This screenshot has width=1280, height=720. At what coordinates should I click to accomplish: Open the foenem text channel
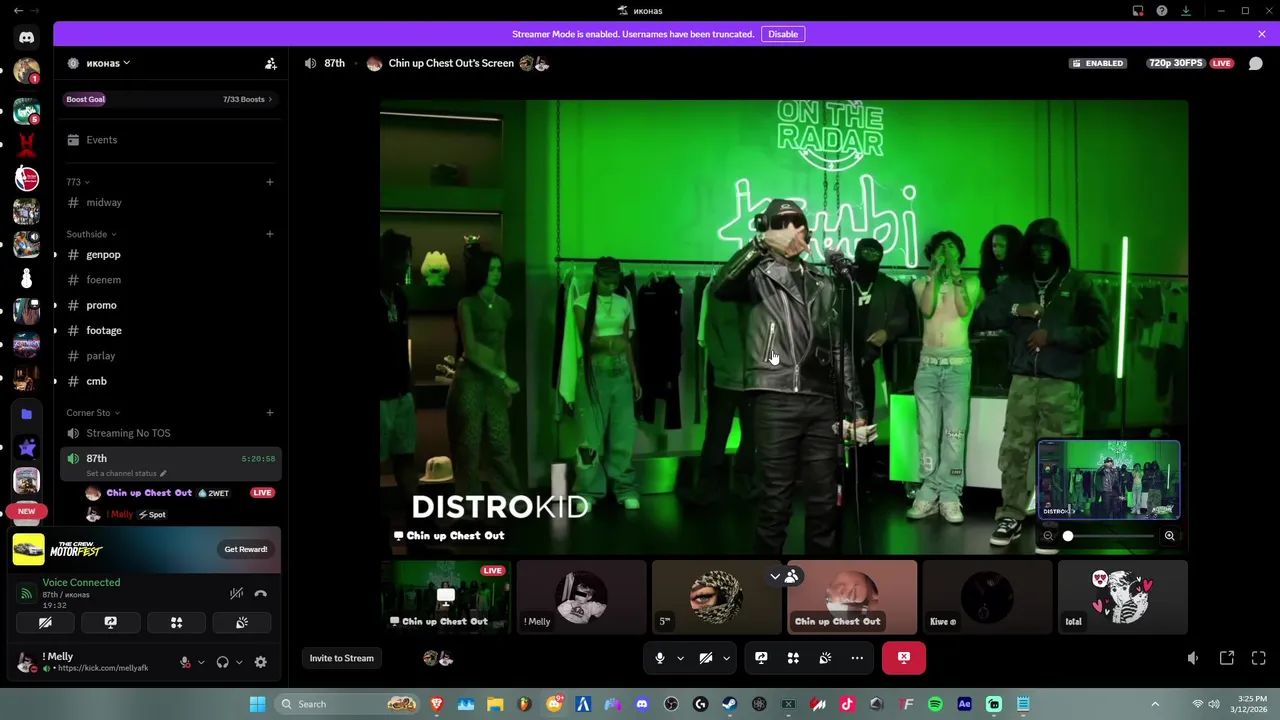[x=171, y=280]
